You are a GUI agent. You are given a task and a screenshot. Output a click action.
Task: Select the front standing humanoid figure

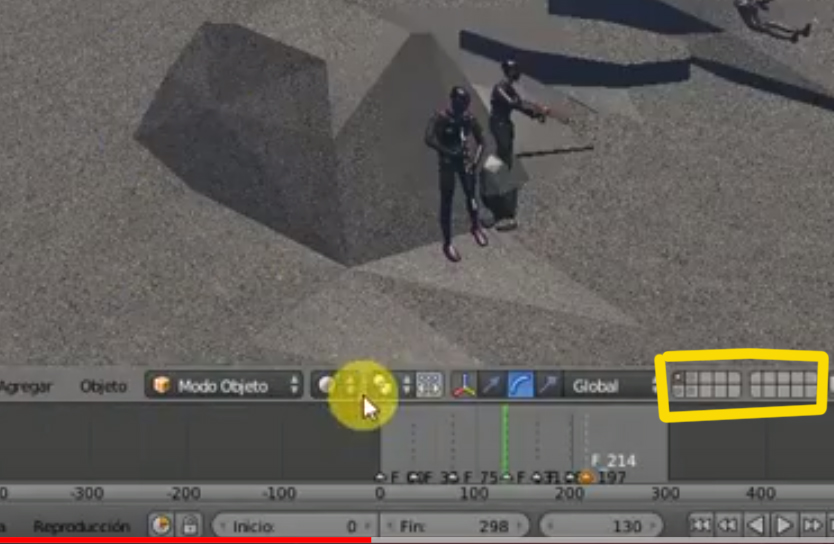point(456,171)
